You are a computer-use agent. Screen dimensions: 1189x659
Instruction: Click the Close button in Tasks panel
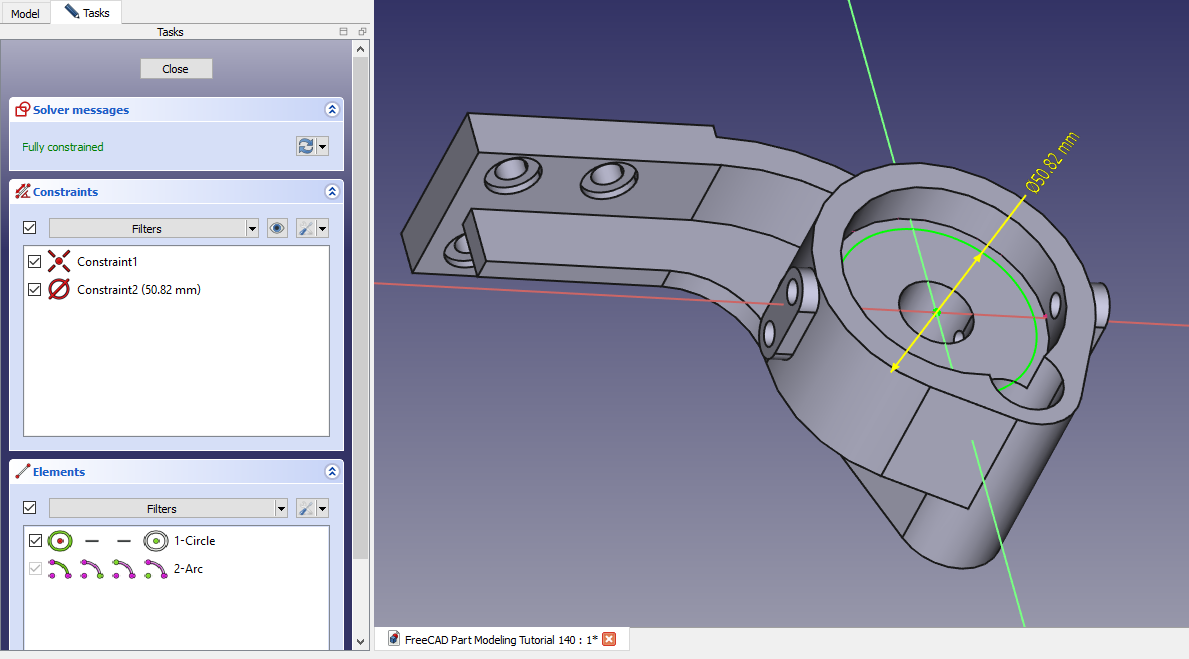pos(176,69)
